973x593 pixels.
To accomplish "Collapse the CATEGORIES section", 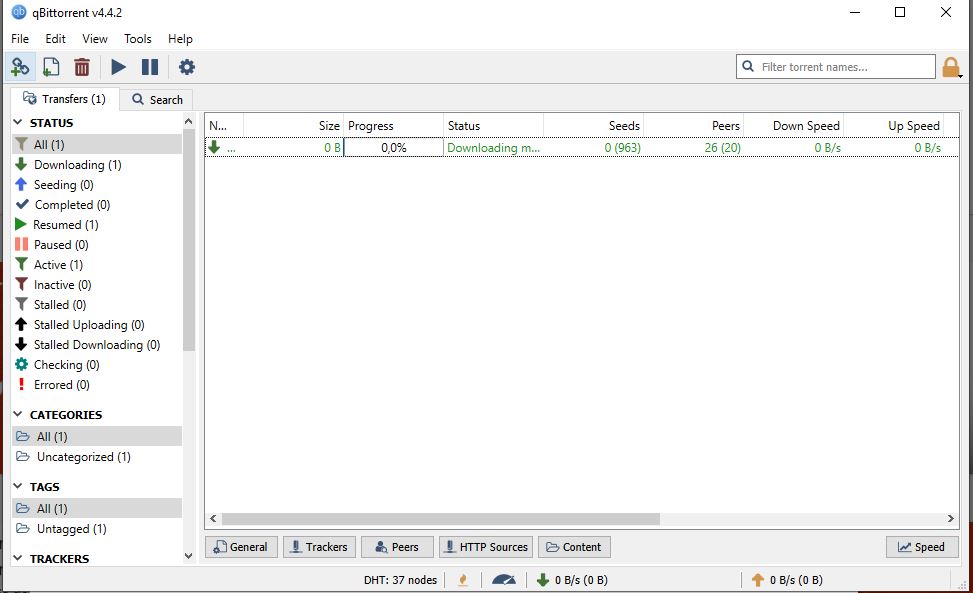I will [x=18, y=414].
